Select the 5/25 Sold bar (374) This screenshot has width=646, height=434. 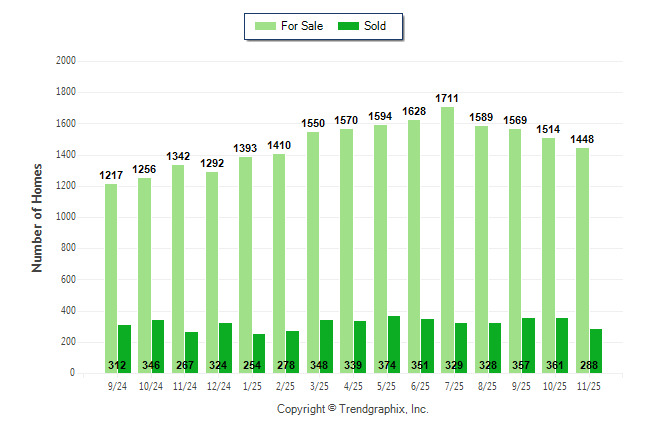394,344
